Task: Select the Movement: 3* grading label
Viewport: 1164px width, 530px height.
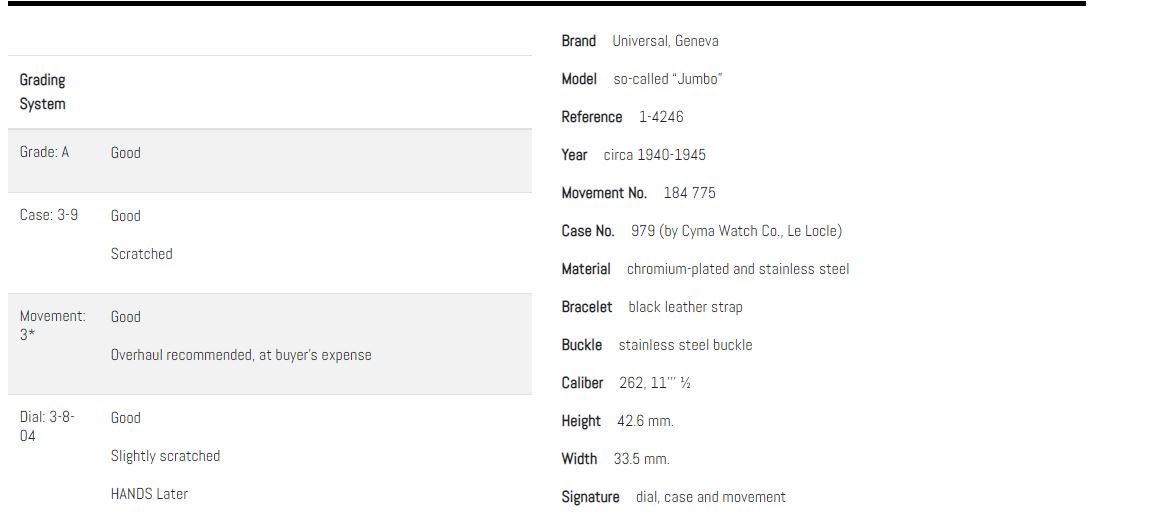Action: click(x=52, y=326)
